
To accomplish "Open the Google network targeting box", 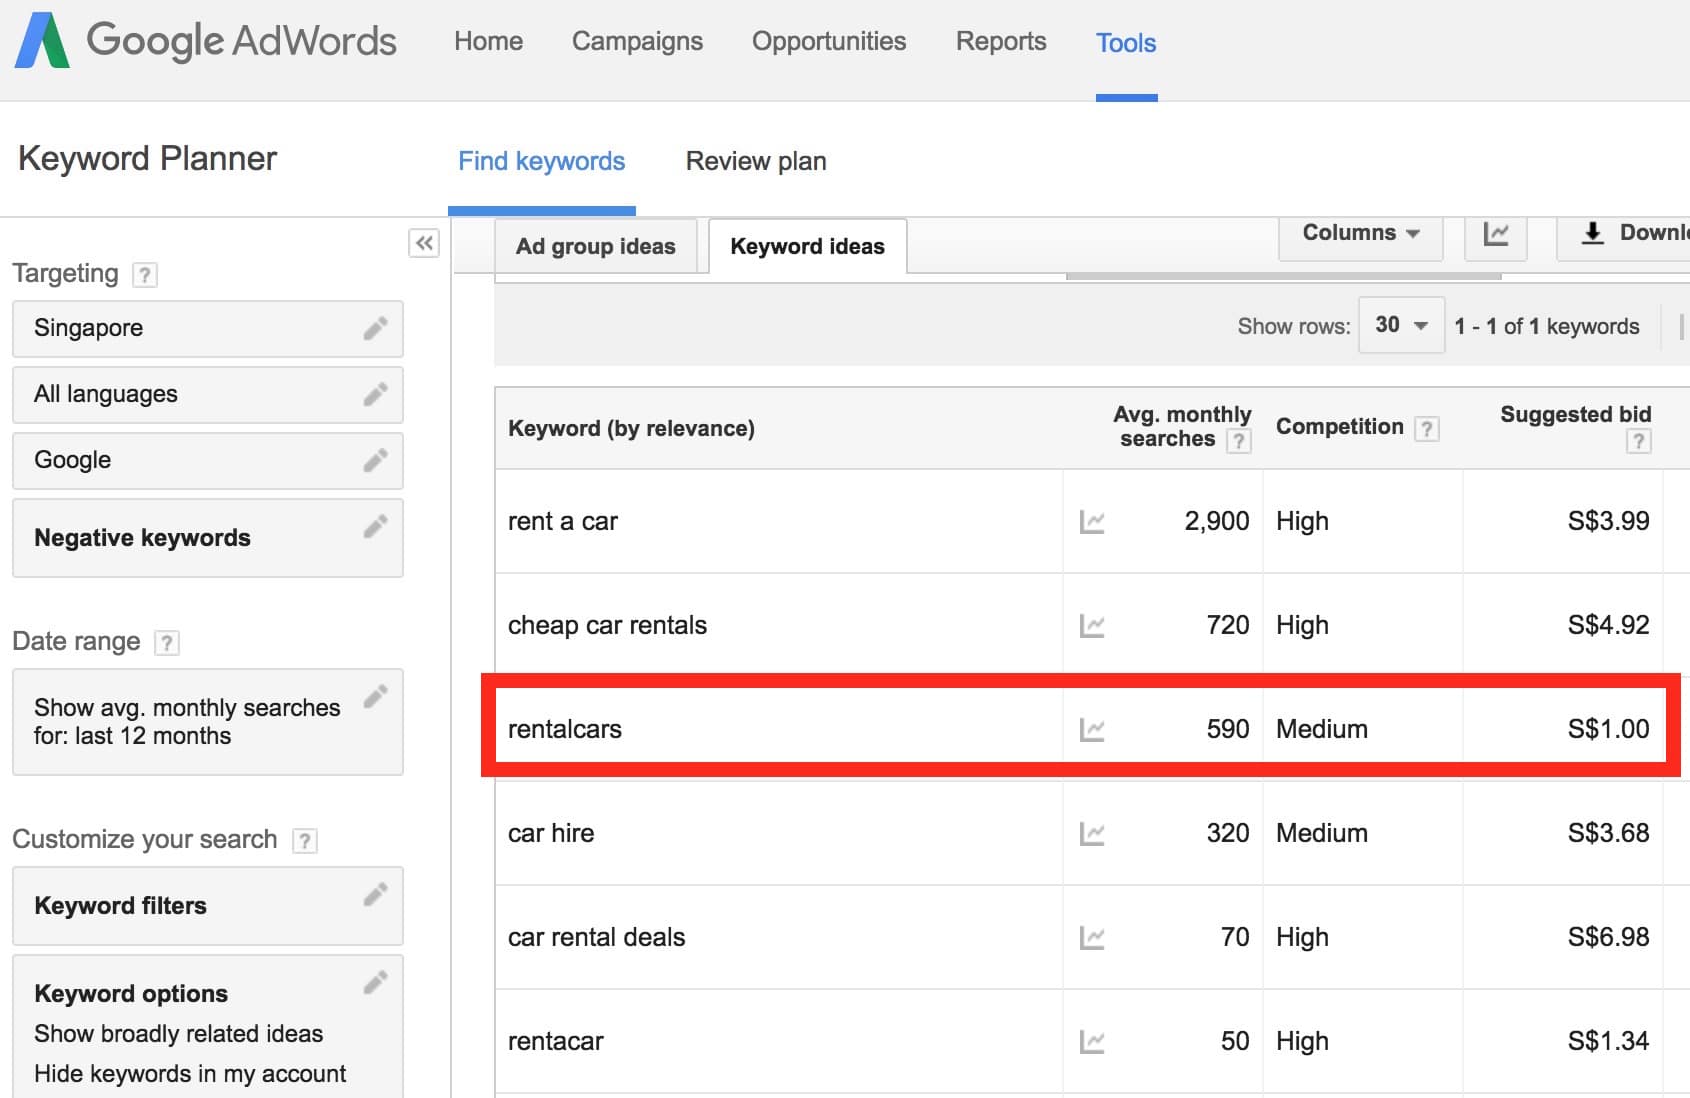I will 208,460.
